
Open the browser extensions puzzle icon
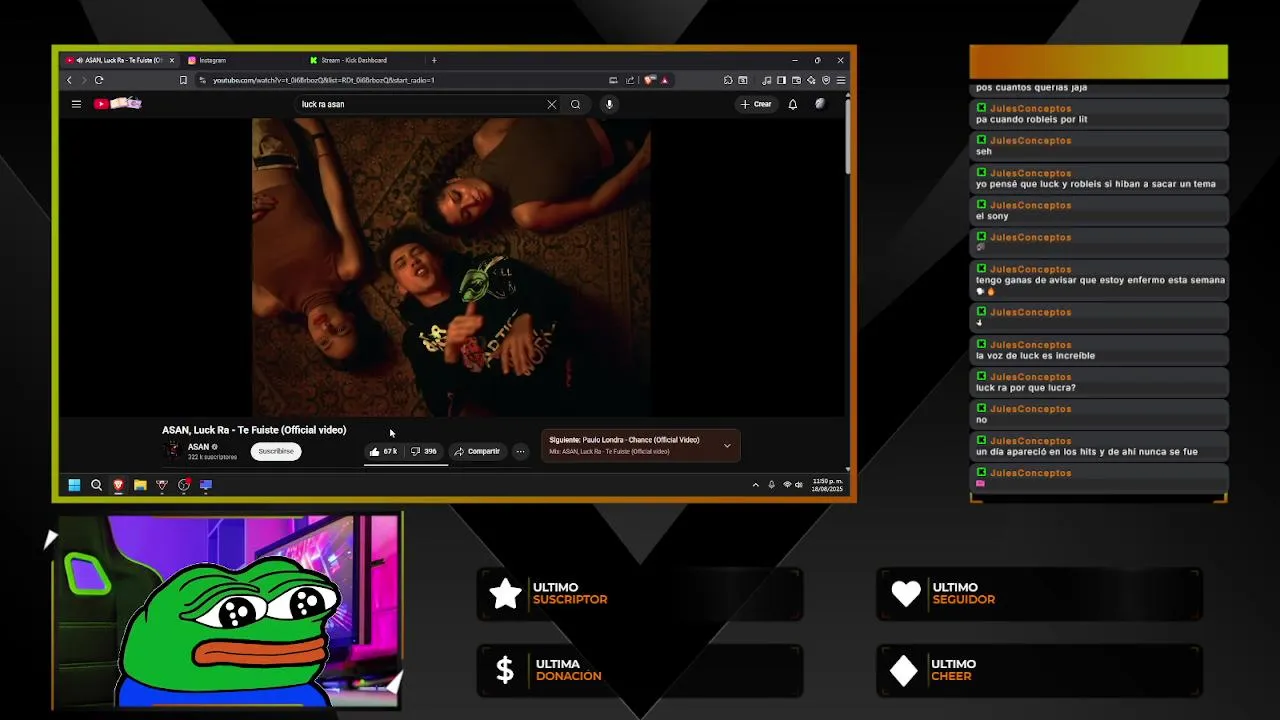click(x=728, y=80)
